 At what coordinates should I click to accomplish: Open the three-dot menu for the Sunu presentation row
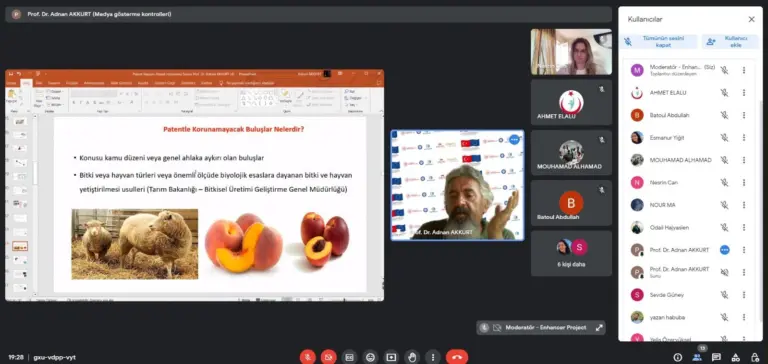(744, 272)
